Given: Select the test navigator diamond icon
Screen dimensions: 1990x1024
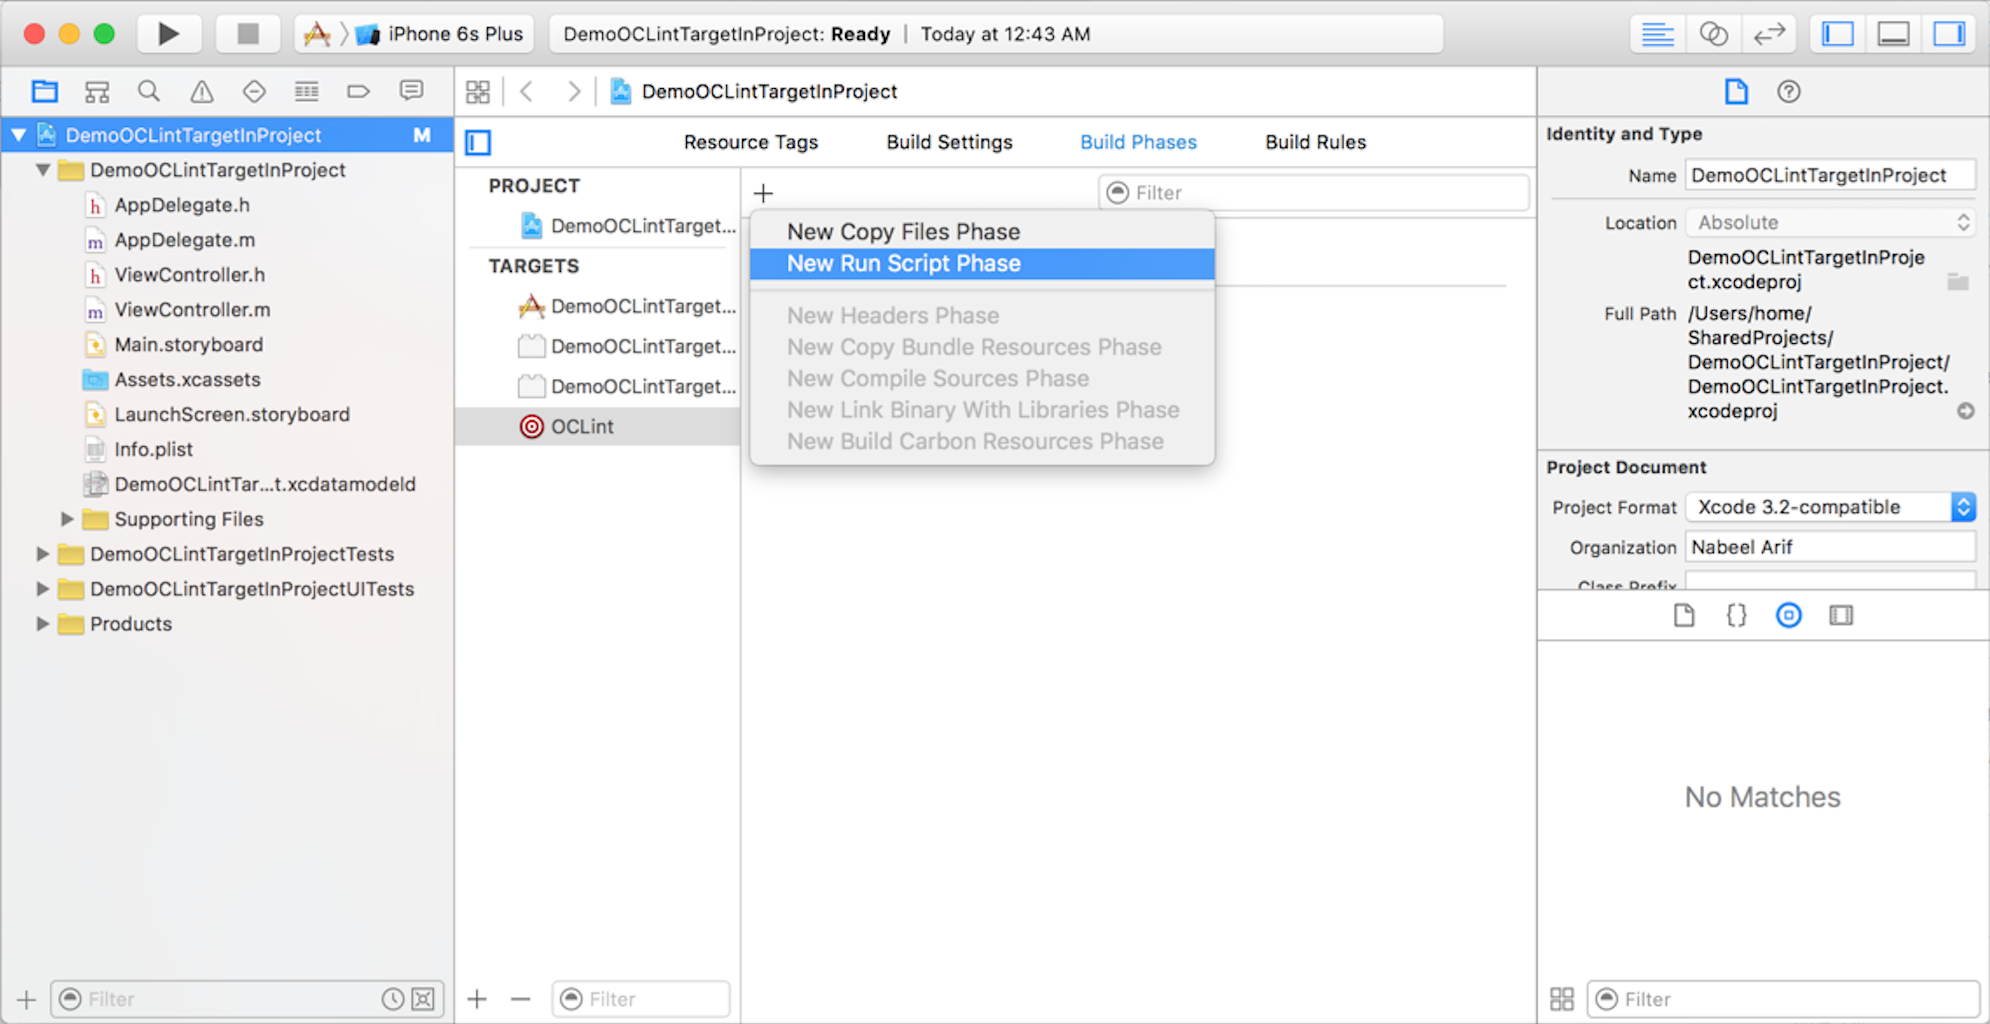Looking at the screenshot, I should point(254,91).
